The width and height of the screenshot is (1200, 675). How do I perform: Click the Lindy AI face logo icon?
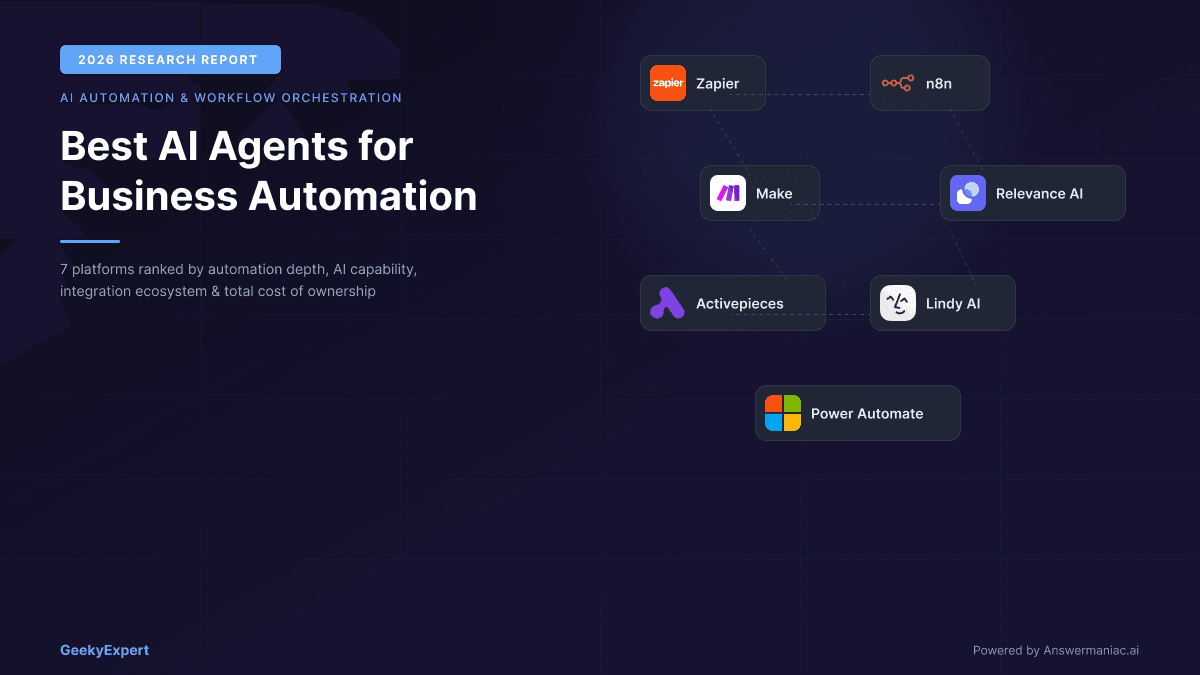(898, 303)
